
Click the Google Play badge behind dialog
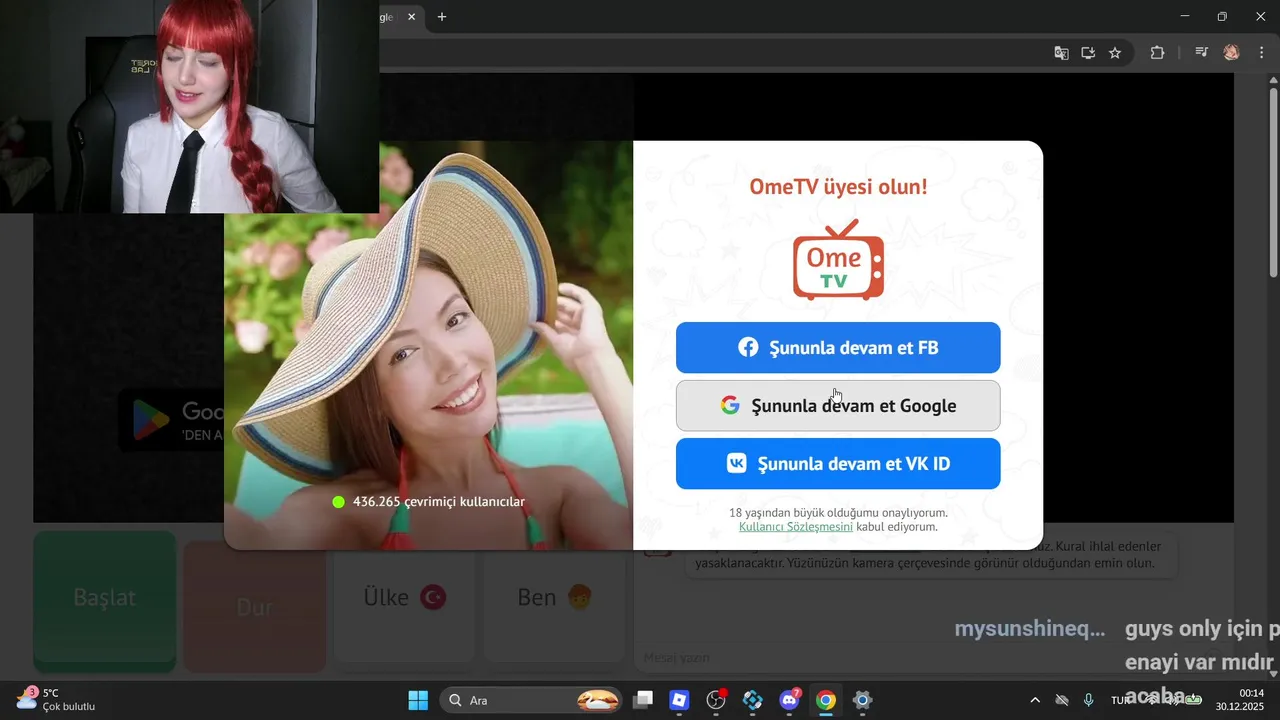(x=172, y=420)
